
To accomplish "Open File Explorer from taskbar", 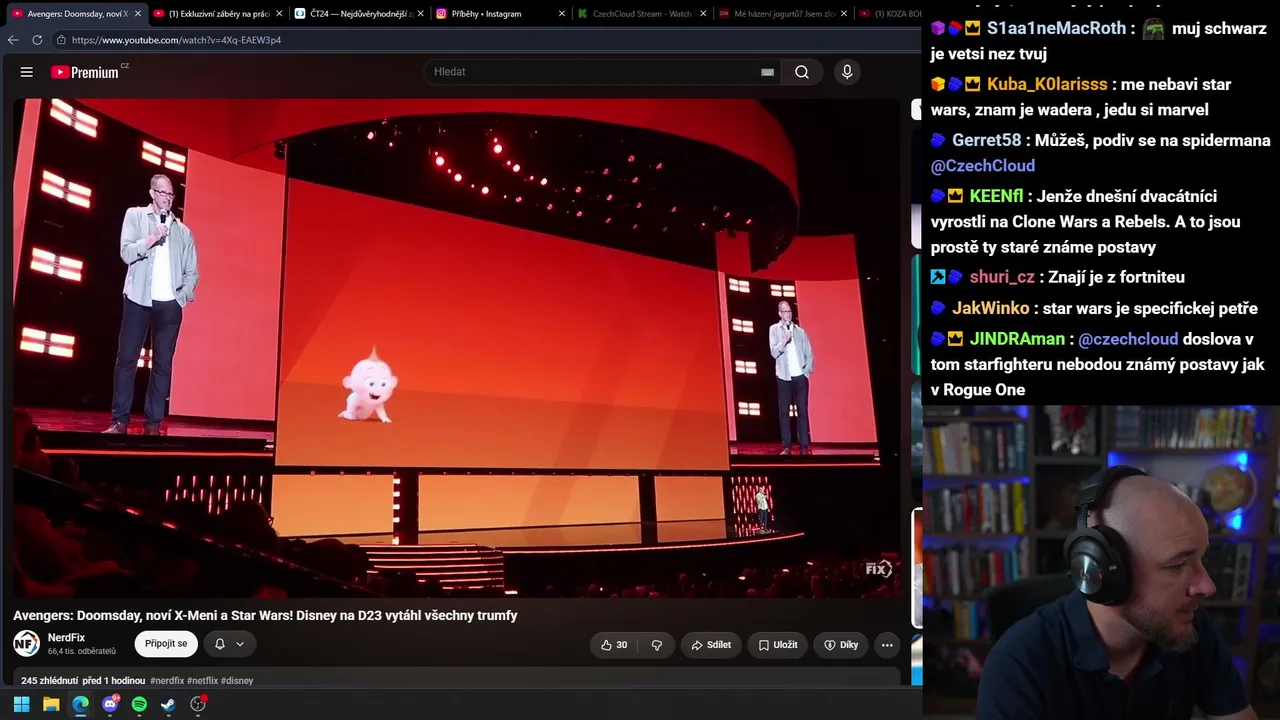I will pyautogui.click(x=51, y=704).
